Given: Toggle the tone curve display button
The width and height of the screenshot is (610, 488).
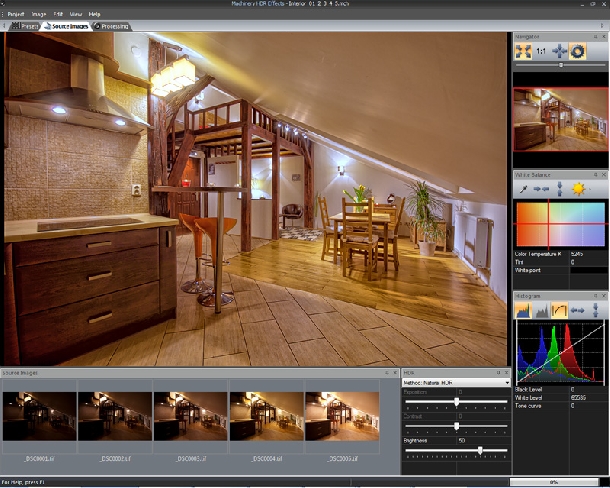Looking at the screenshot, I should tap(559, 311).
